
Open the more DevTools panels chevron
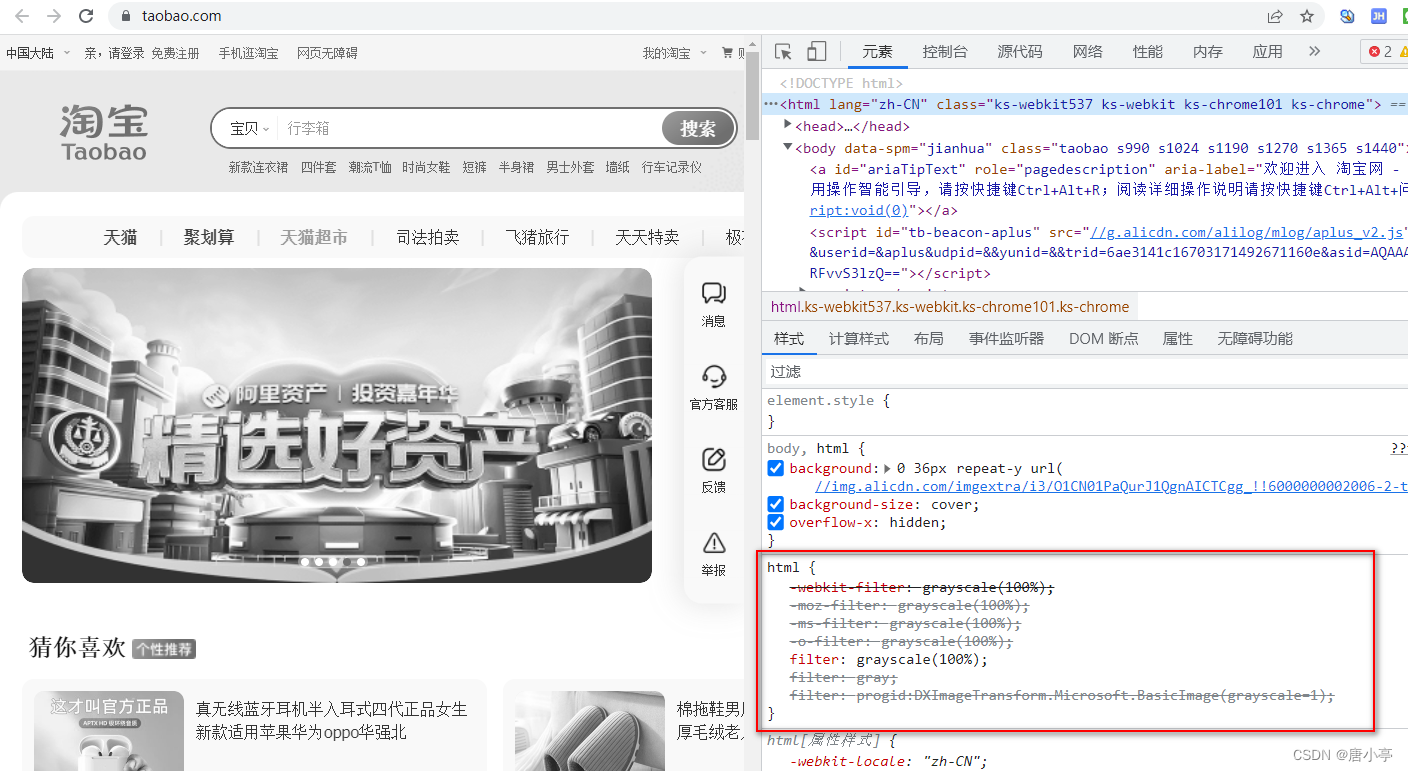coord(1314,50)
